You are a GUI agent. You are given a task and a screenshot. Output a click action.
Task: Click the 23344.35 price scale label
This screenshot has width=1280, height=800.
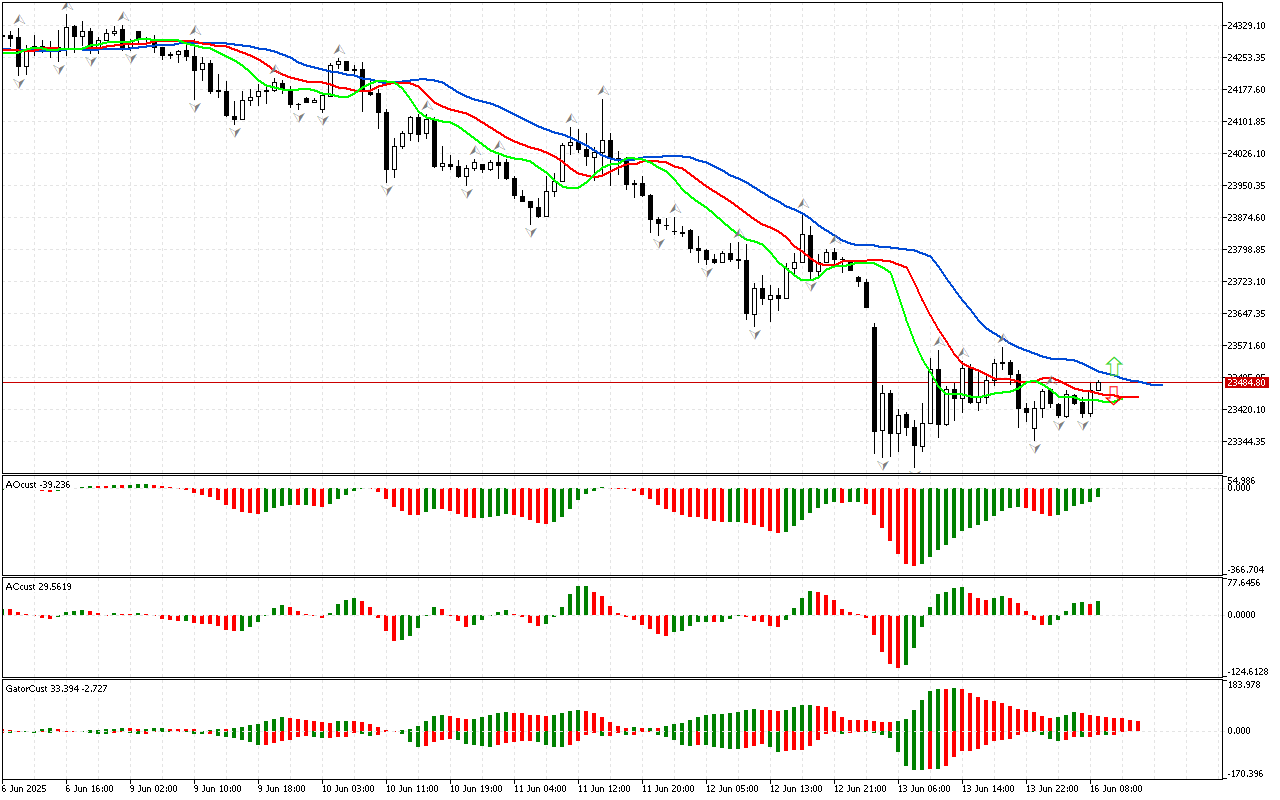tap(1246, 442)
